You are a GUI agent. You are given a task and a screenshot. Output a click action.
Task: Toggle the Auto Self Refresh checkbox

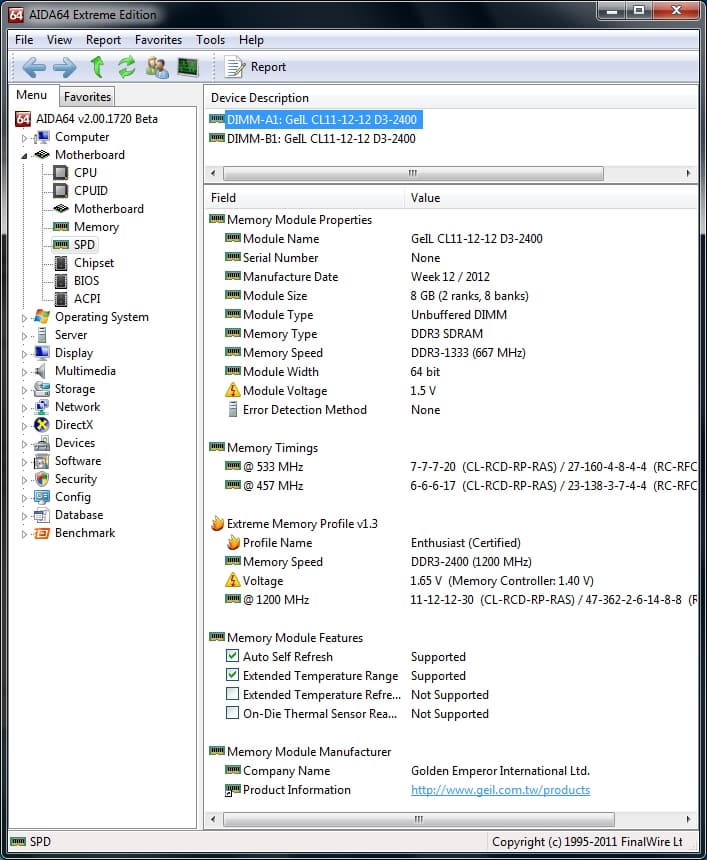(233, 656)
